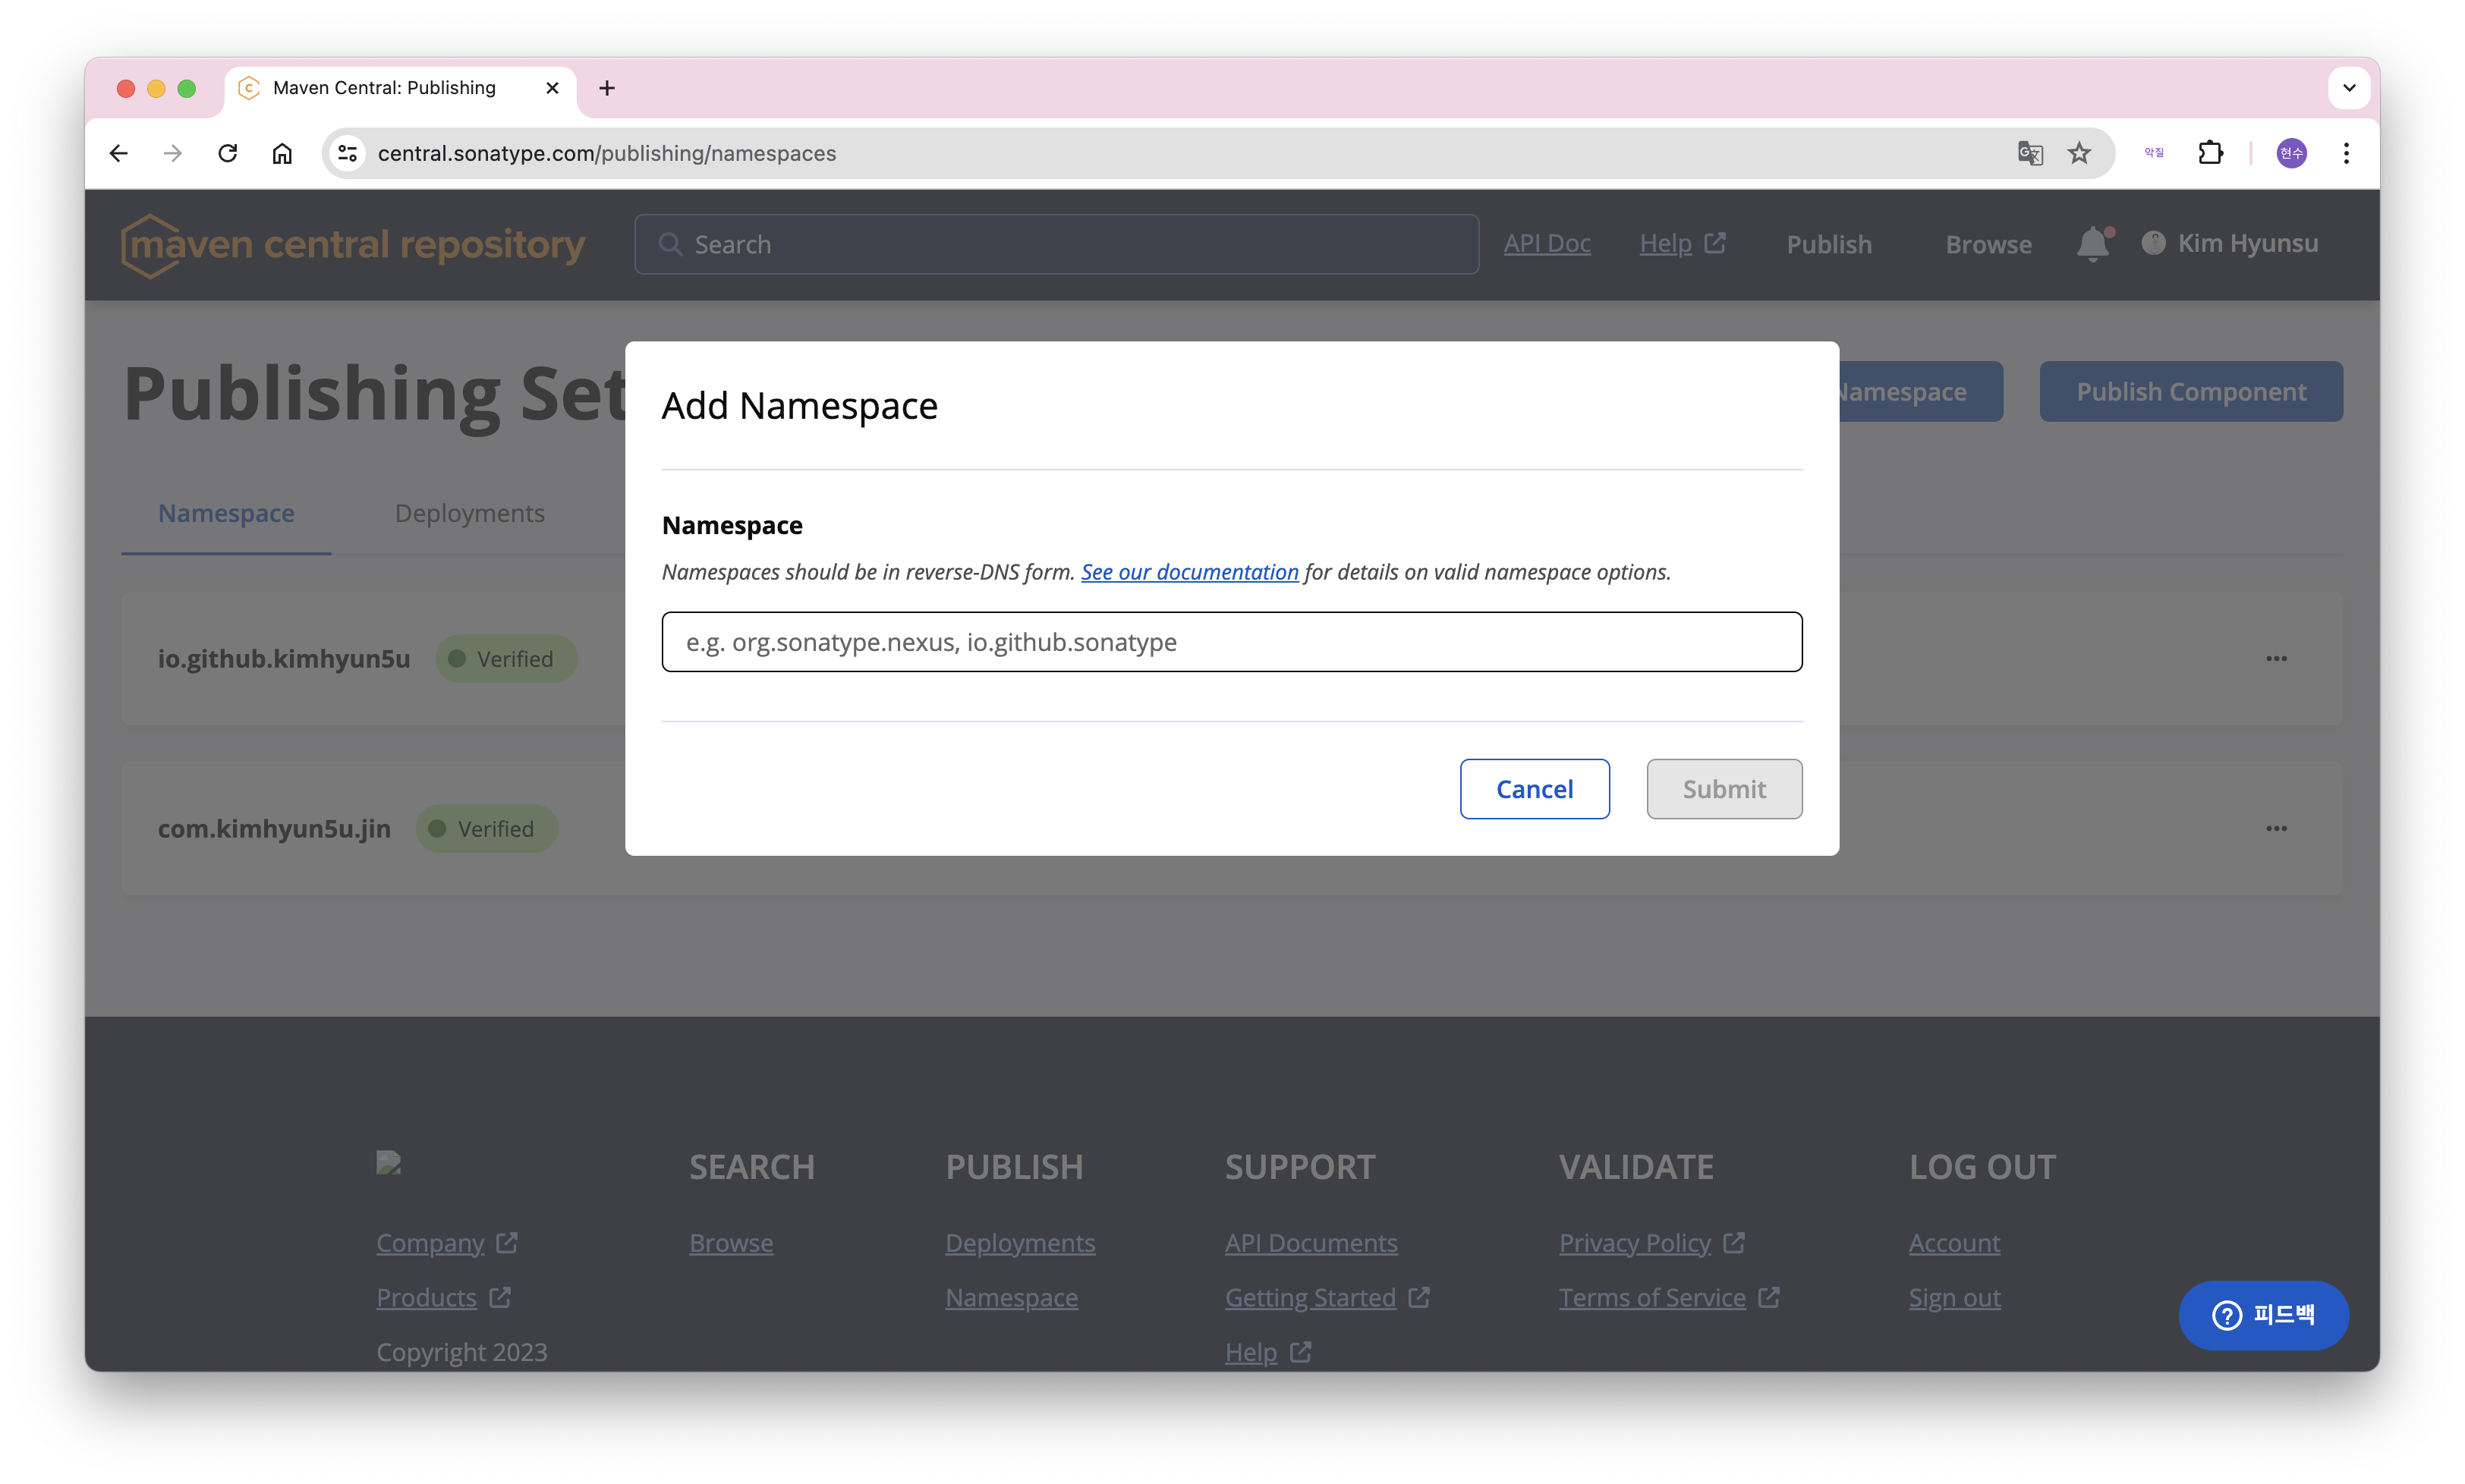Screen dimensions: 2465x1484
Task: Open the Chrome three-dot menu
Action: pos(2346,153)
